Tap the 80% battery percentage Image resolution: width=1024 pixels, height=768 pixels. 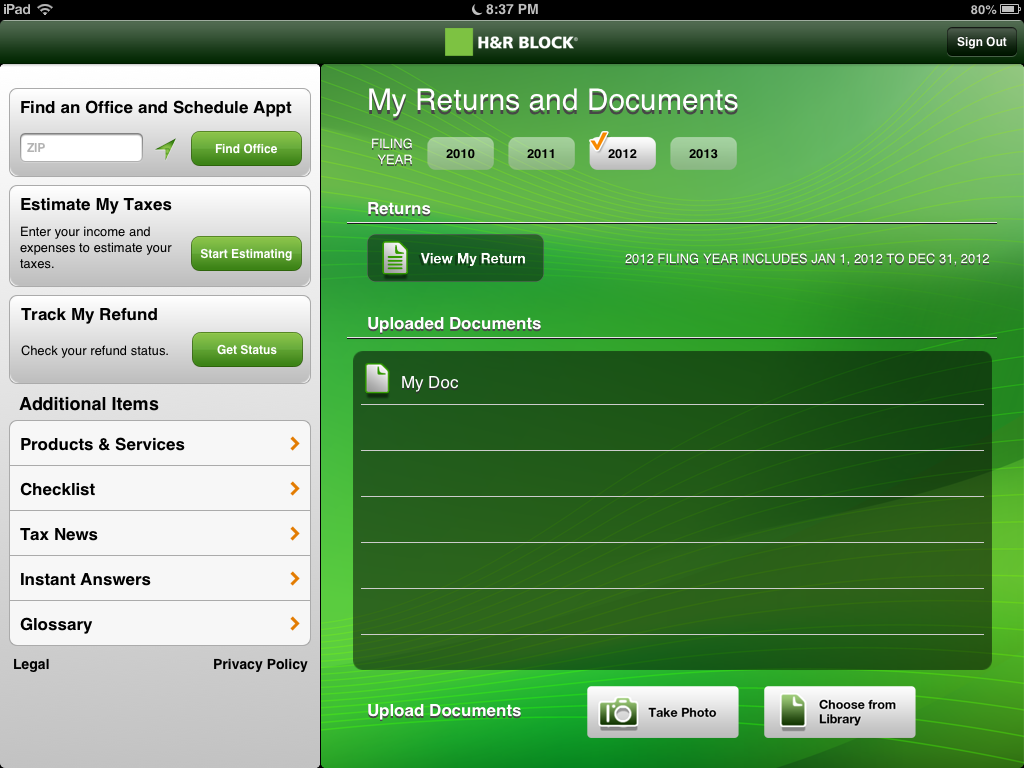[x=983, y=9]
